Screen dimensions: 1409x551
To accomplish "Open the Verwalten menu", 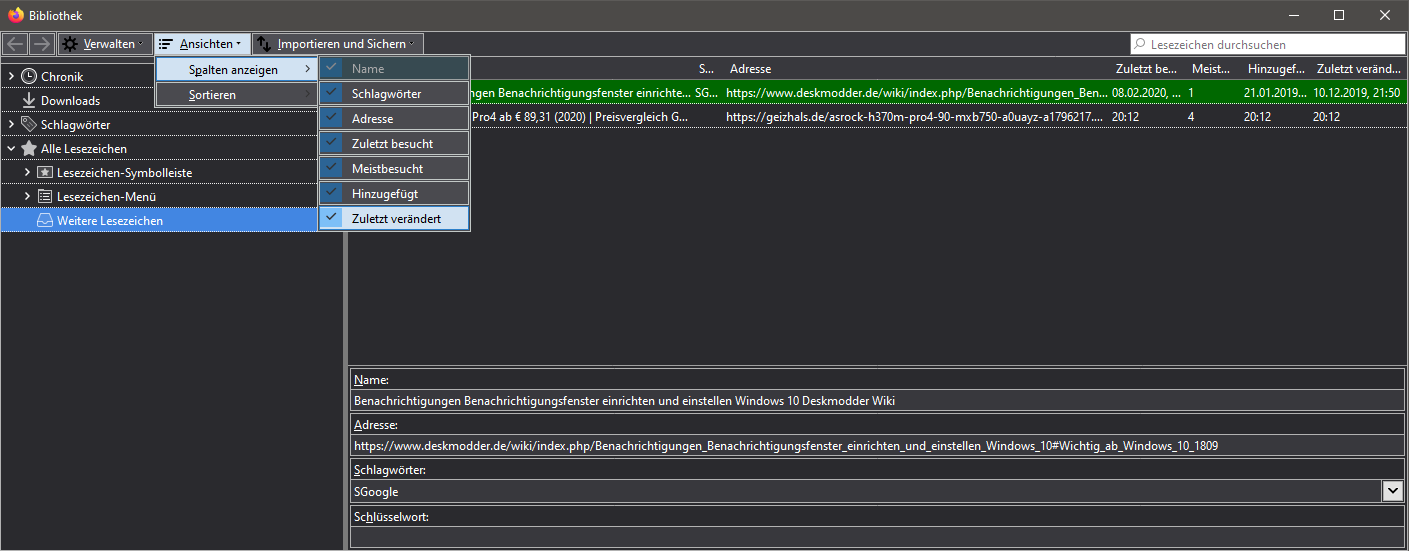I will pos(103,44).
